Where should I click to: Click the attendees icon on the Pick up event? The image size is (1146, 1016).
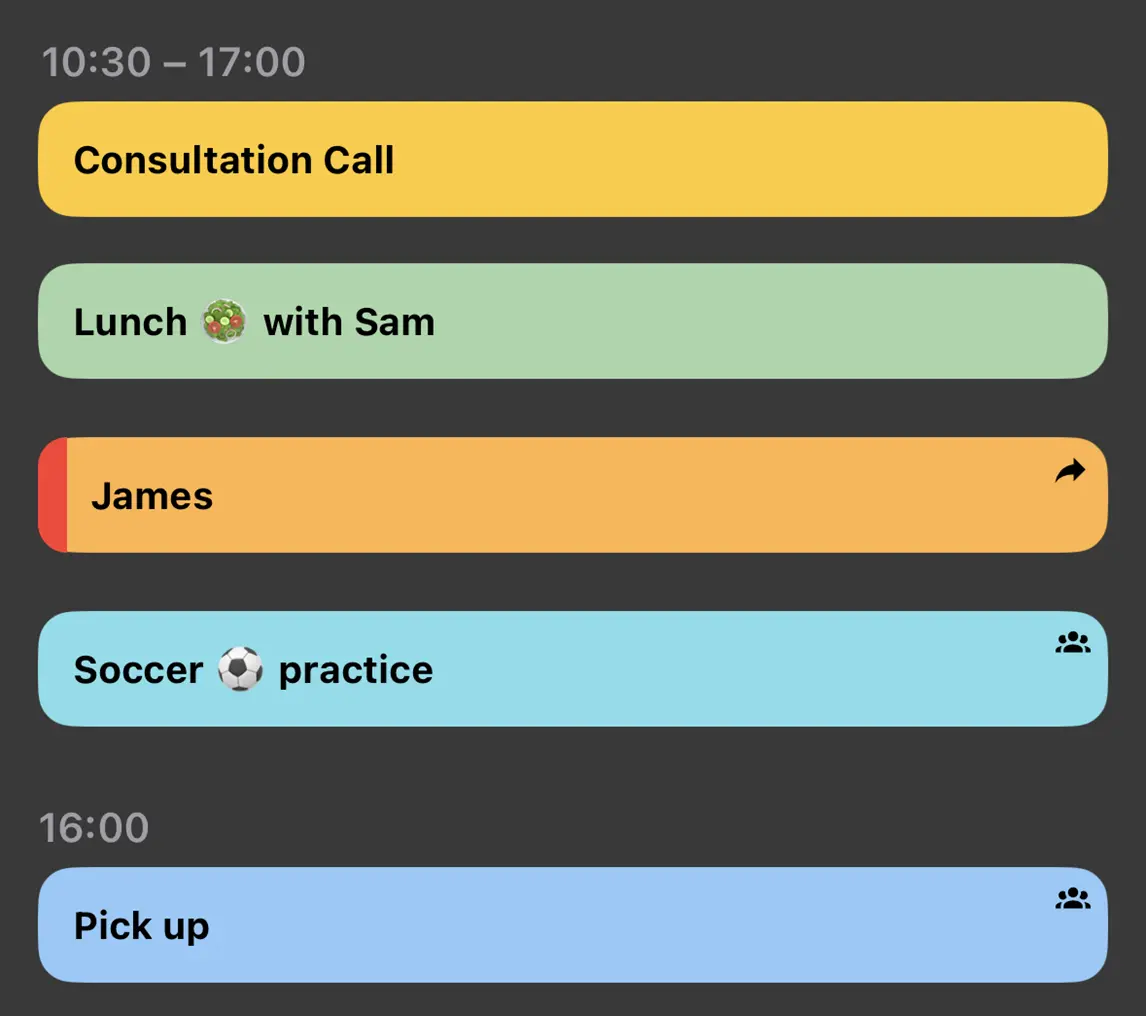pyautogui.click(x=1071, y=898)
